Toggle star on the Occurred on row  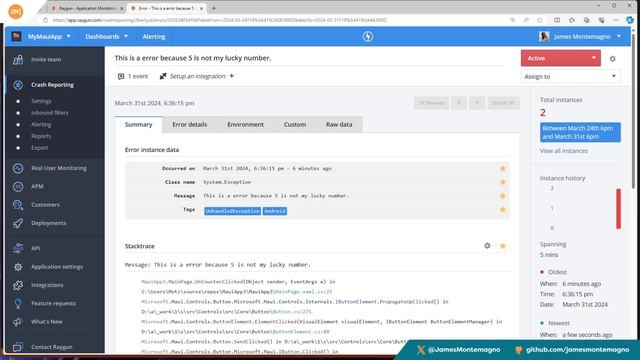coord(502,168)
